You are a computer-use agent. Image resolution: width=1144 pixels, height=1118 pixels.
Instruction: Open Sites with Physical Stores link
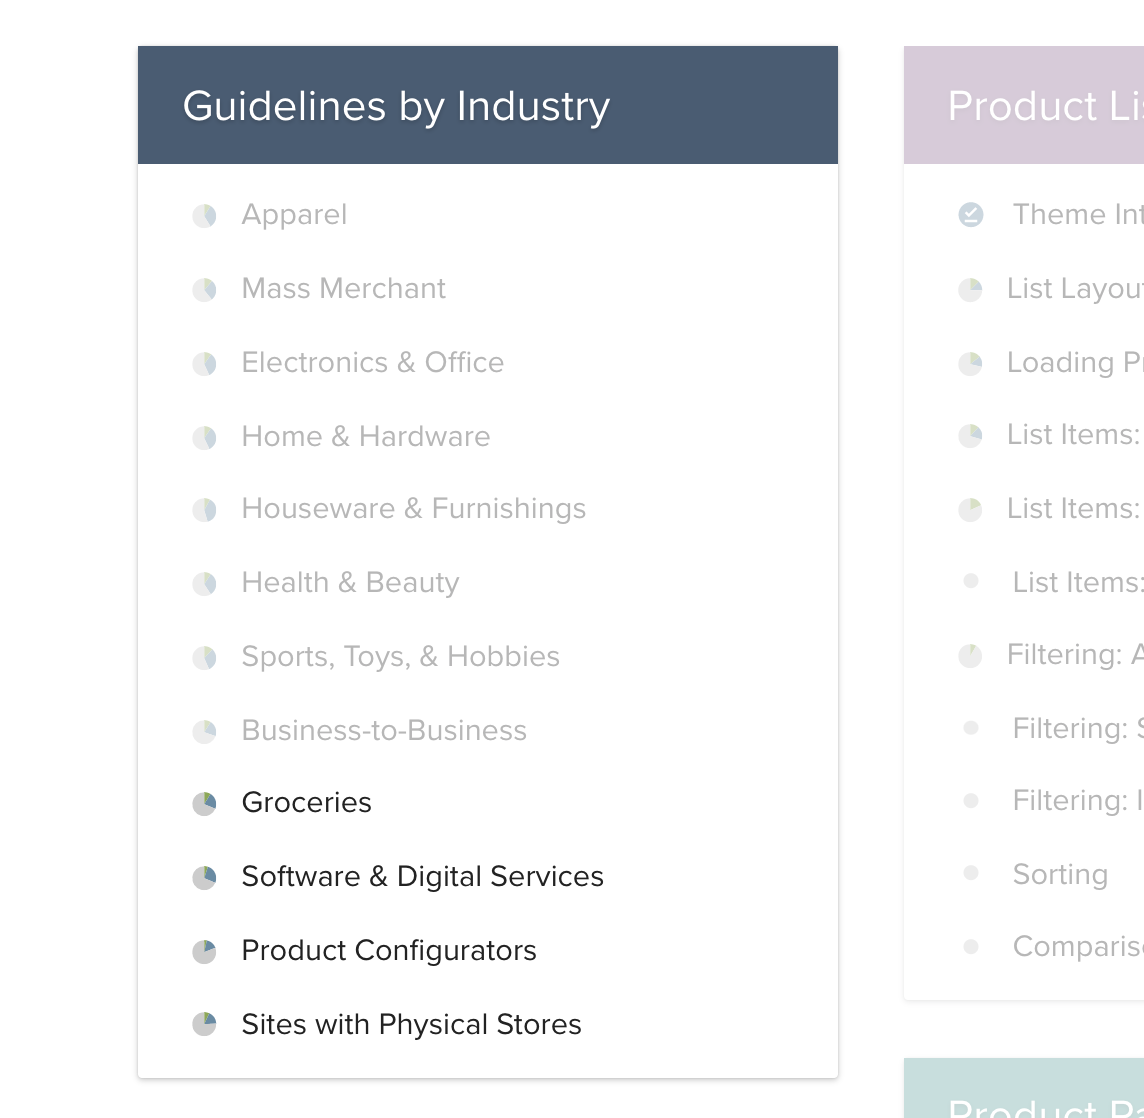[x=411, y=1025]
